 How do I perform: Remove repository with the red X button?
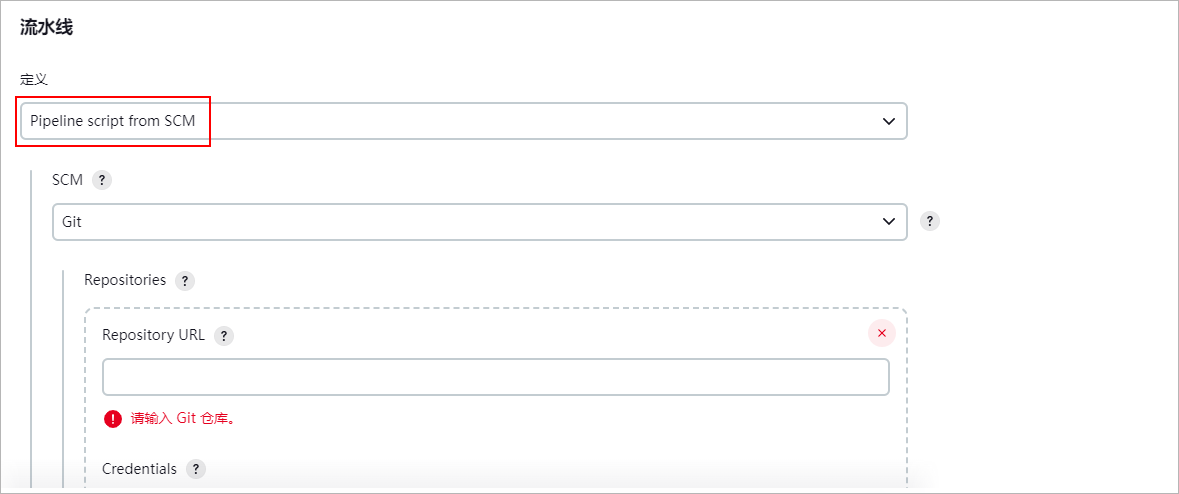(882, 333)
